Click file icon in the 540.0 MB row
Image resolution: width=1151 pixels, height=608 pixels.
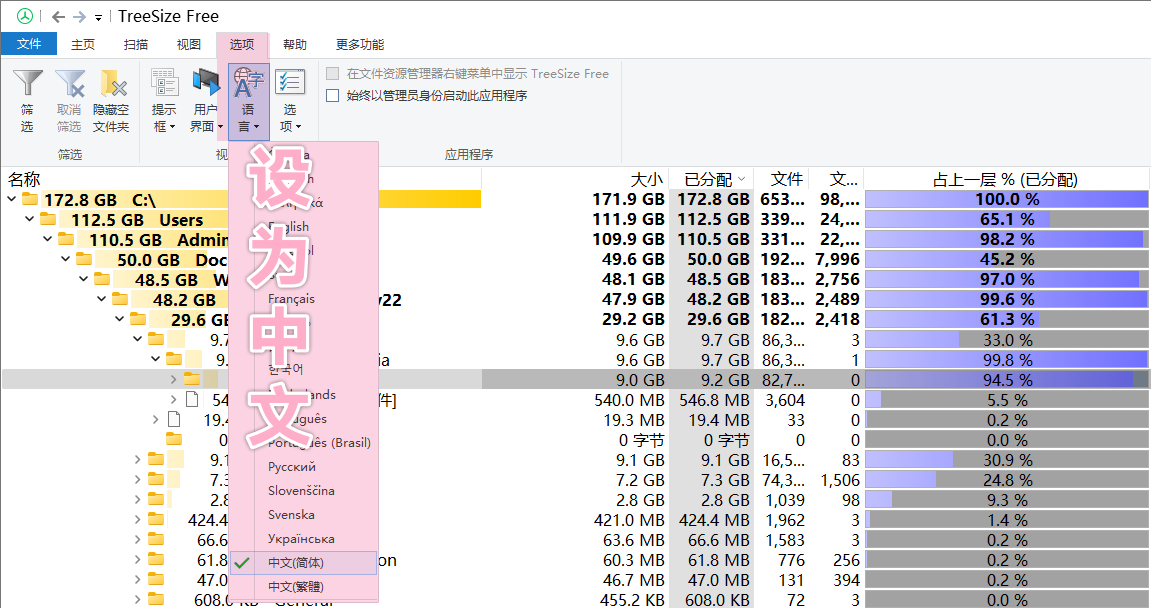coord(192,399)
